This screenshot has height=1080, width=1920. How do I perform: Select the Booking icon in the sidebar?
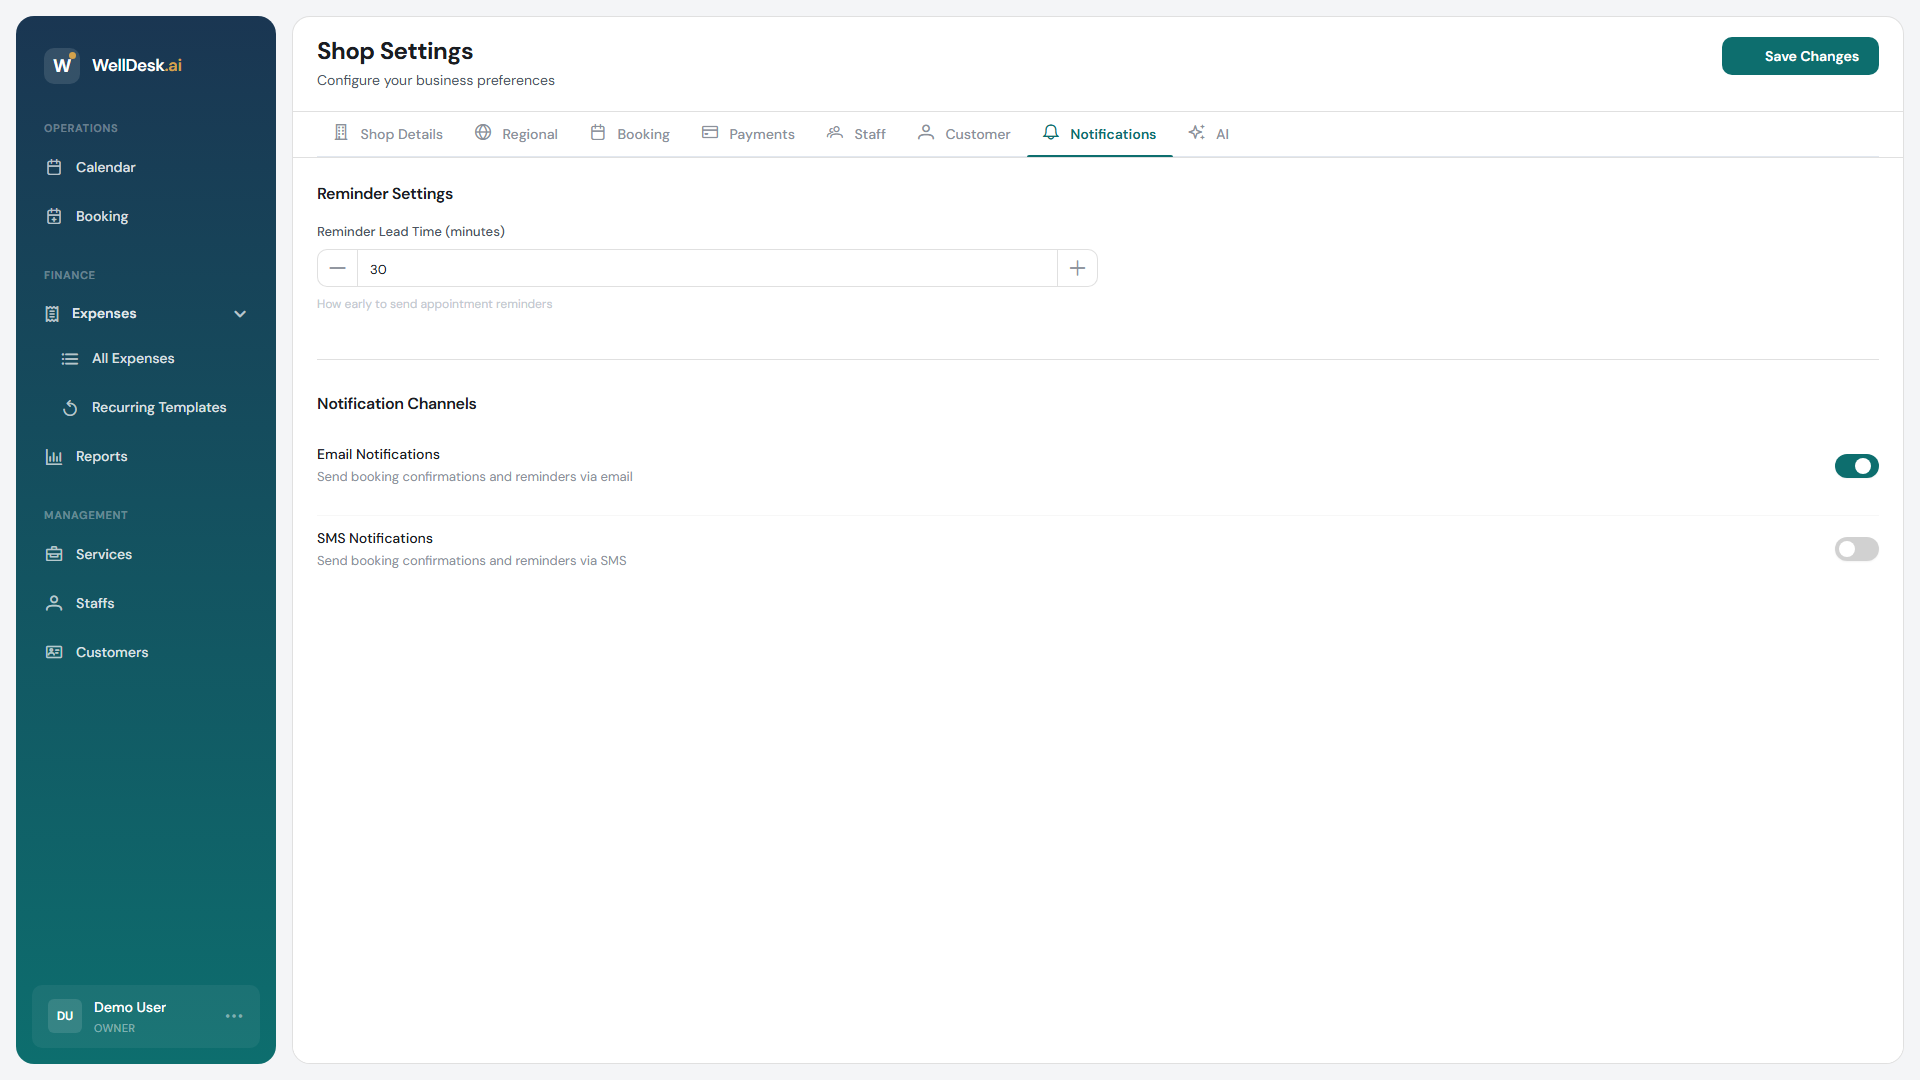(x=54, y=216)
